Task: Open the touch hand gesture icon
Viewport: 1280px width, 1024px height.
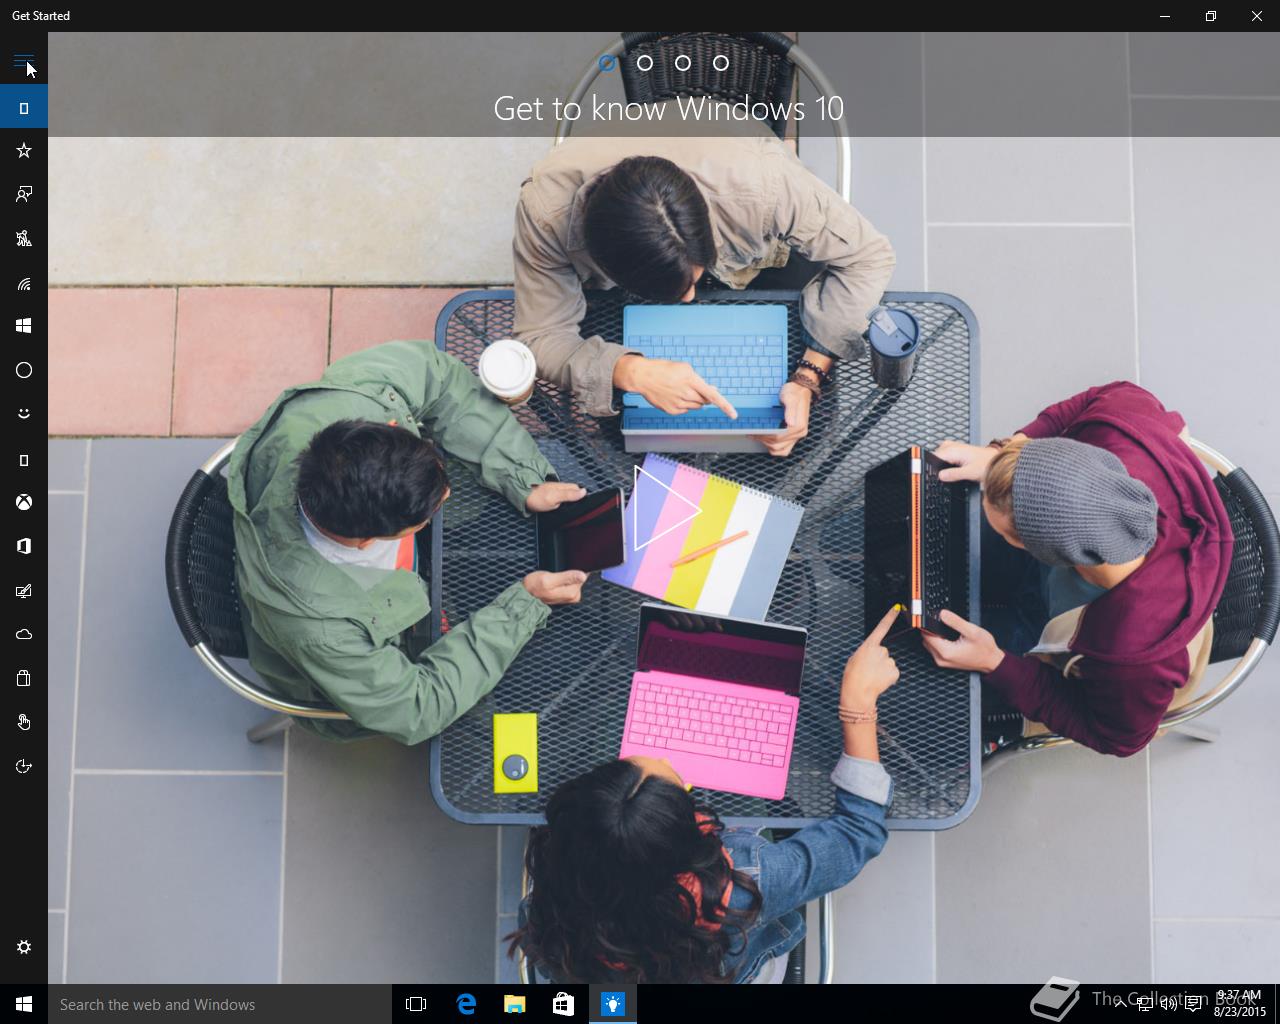Action: [24, 722]
